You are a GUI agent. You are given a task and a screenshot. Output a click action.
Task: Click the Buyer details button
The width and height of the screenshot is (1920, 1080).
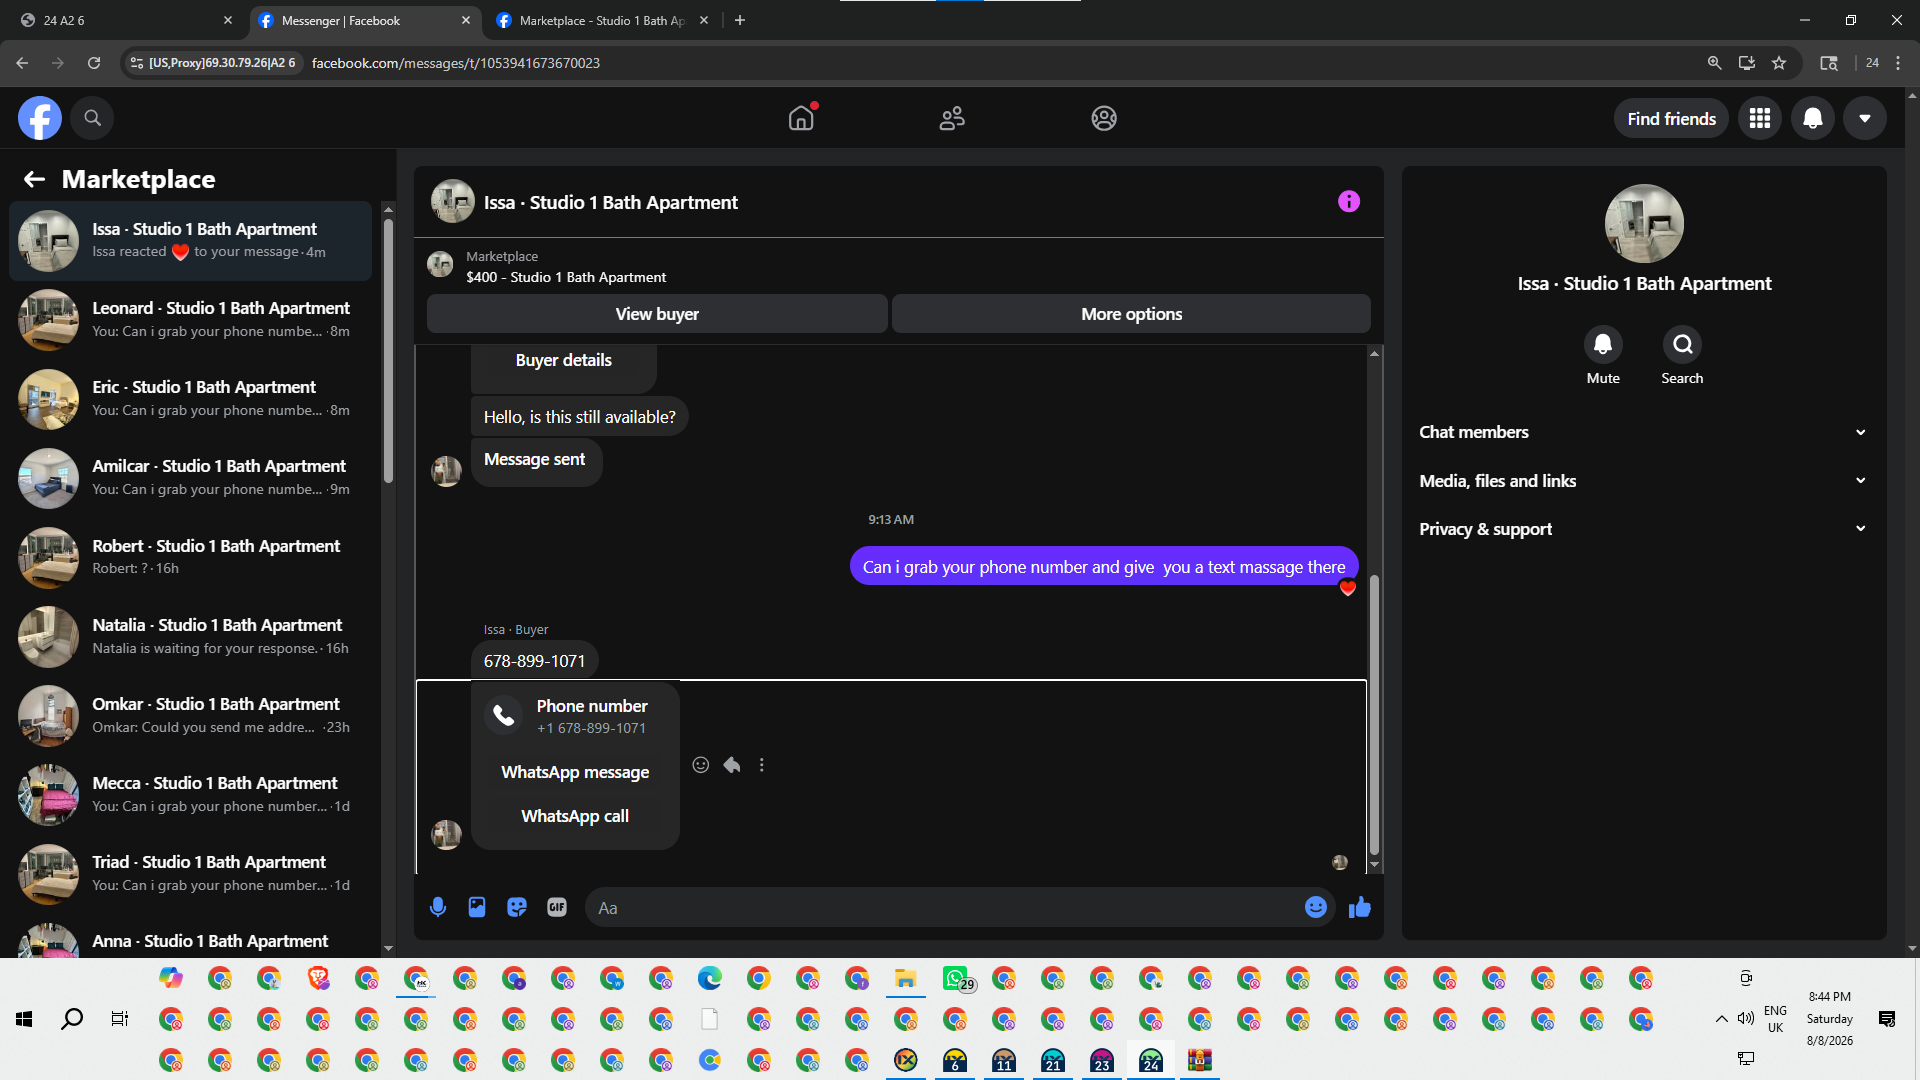click(x=564, y=361)
